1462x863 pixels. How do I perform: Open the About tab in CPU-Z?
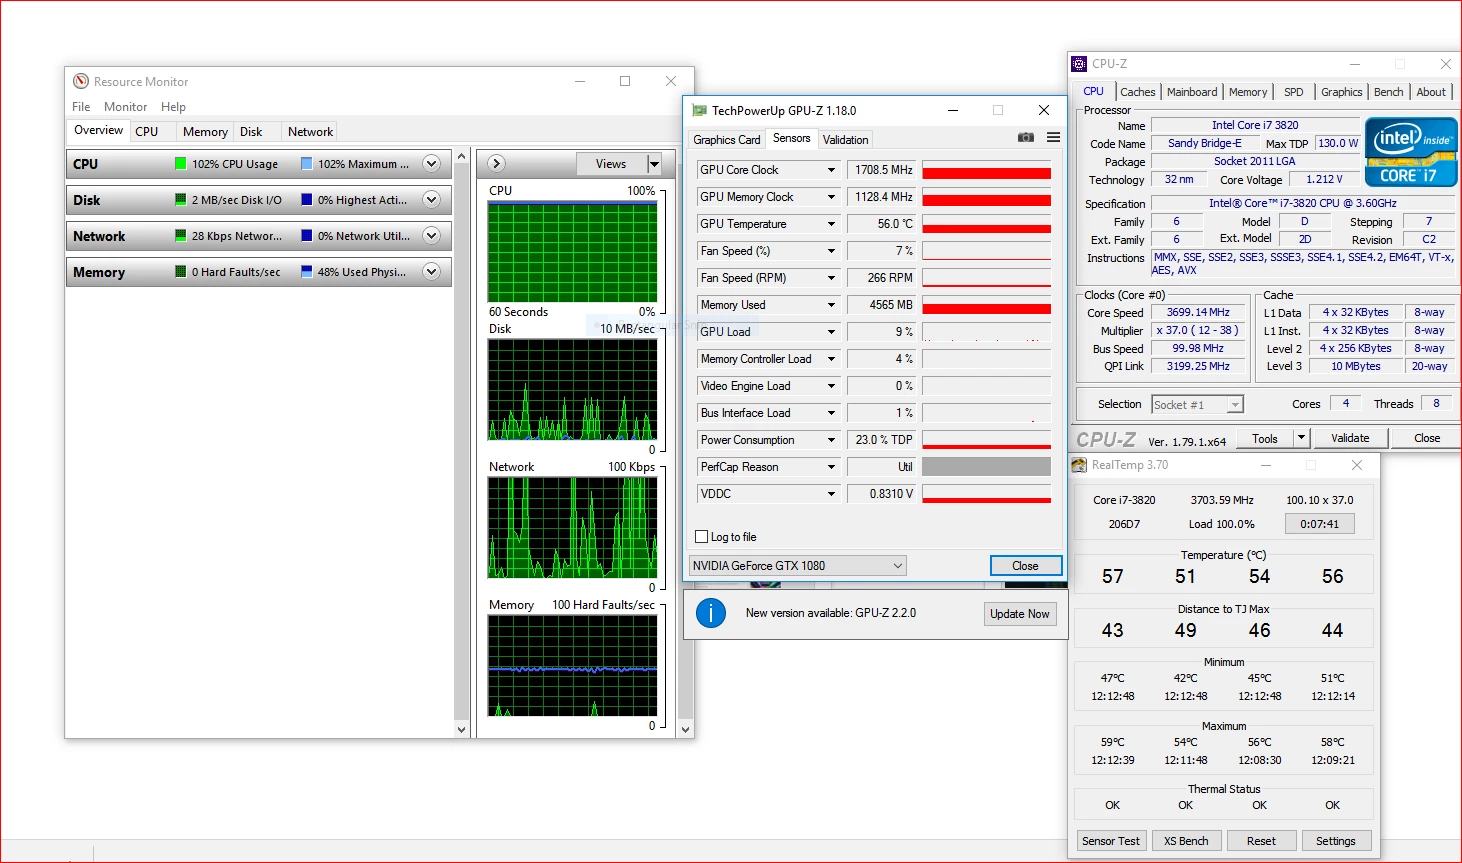coord(1431,92)
